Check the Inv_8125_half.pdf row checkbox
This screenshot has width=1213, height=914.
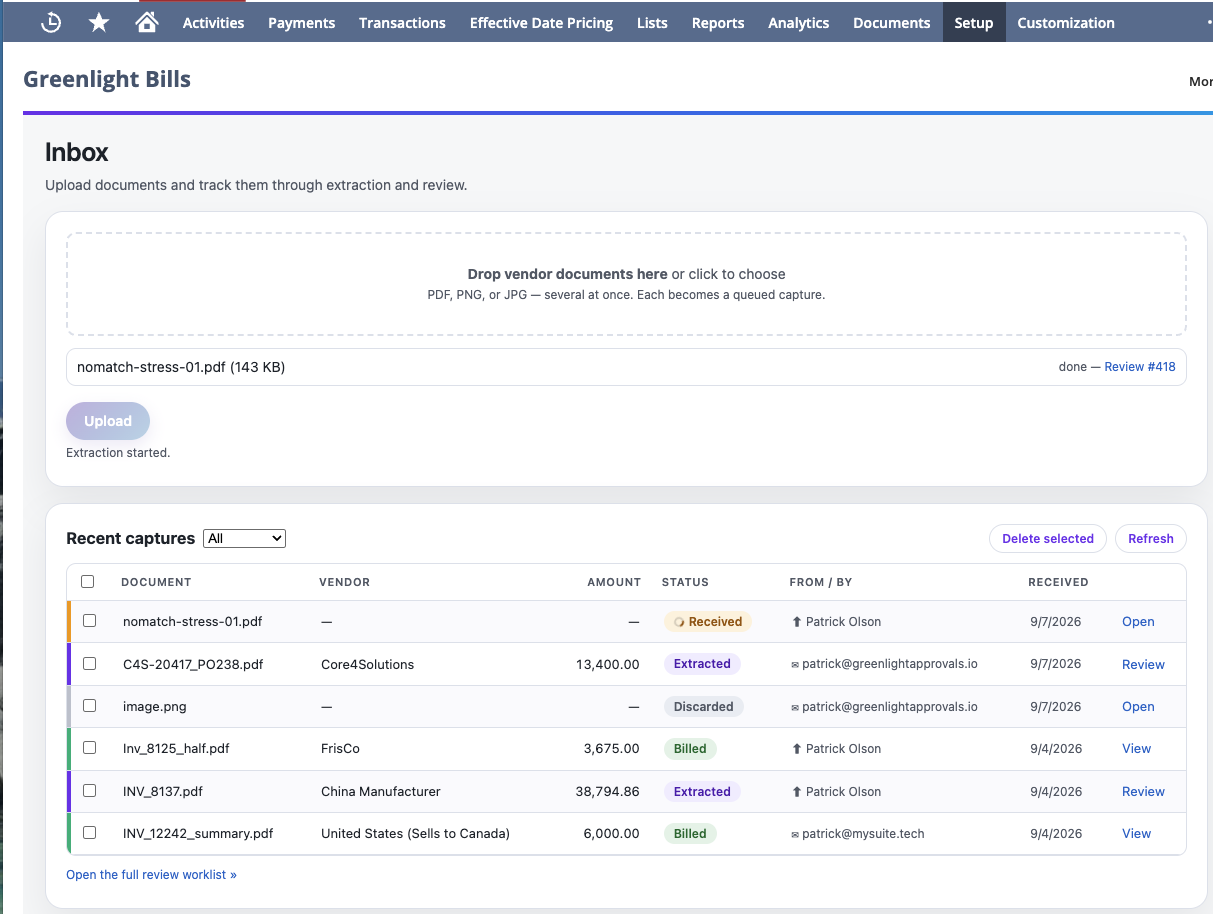click(x=90, y=748)
